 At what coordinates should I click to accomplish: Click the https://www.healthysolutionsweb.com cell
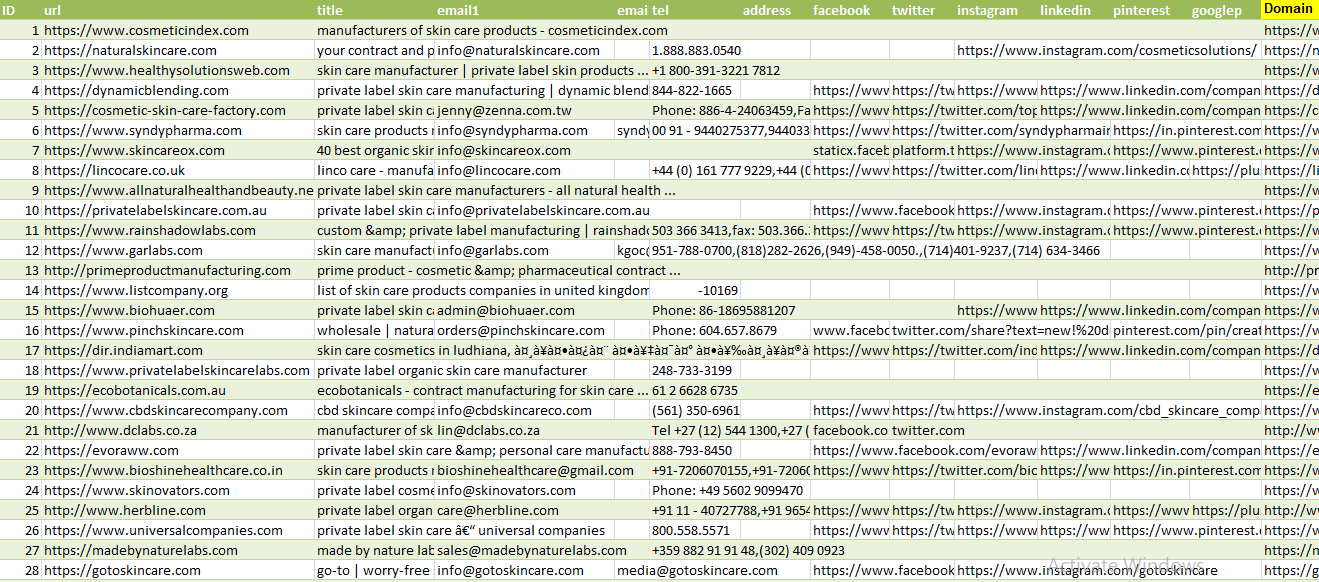pos(178,70)
